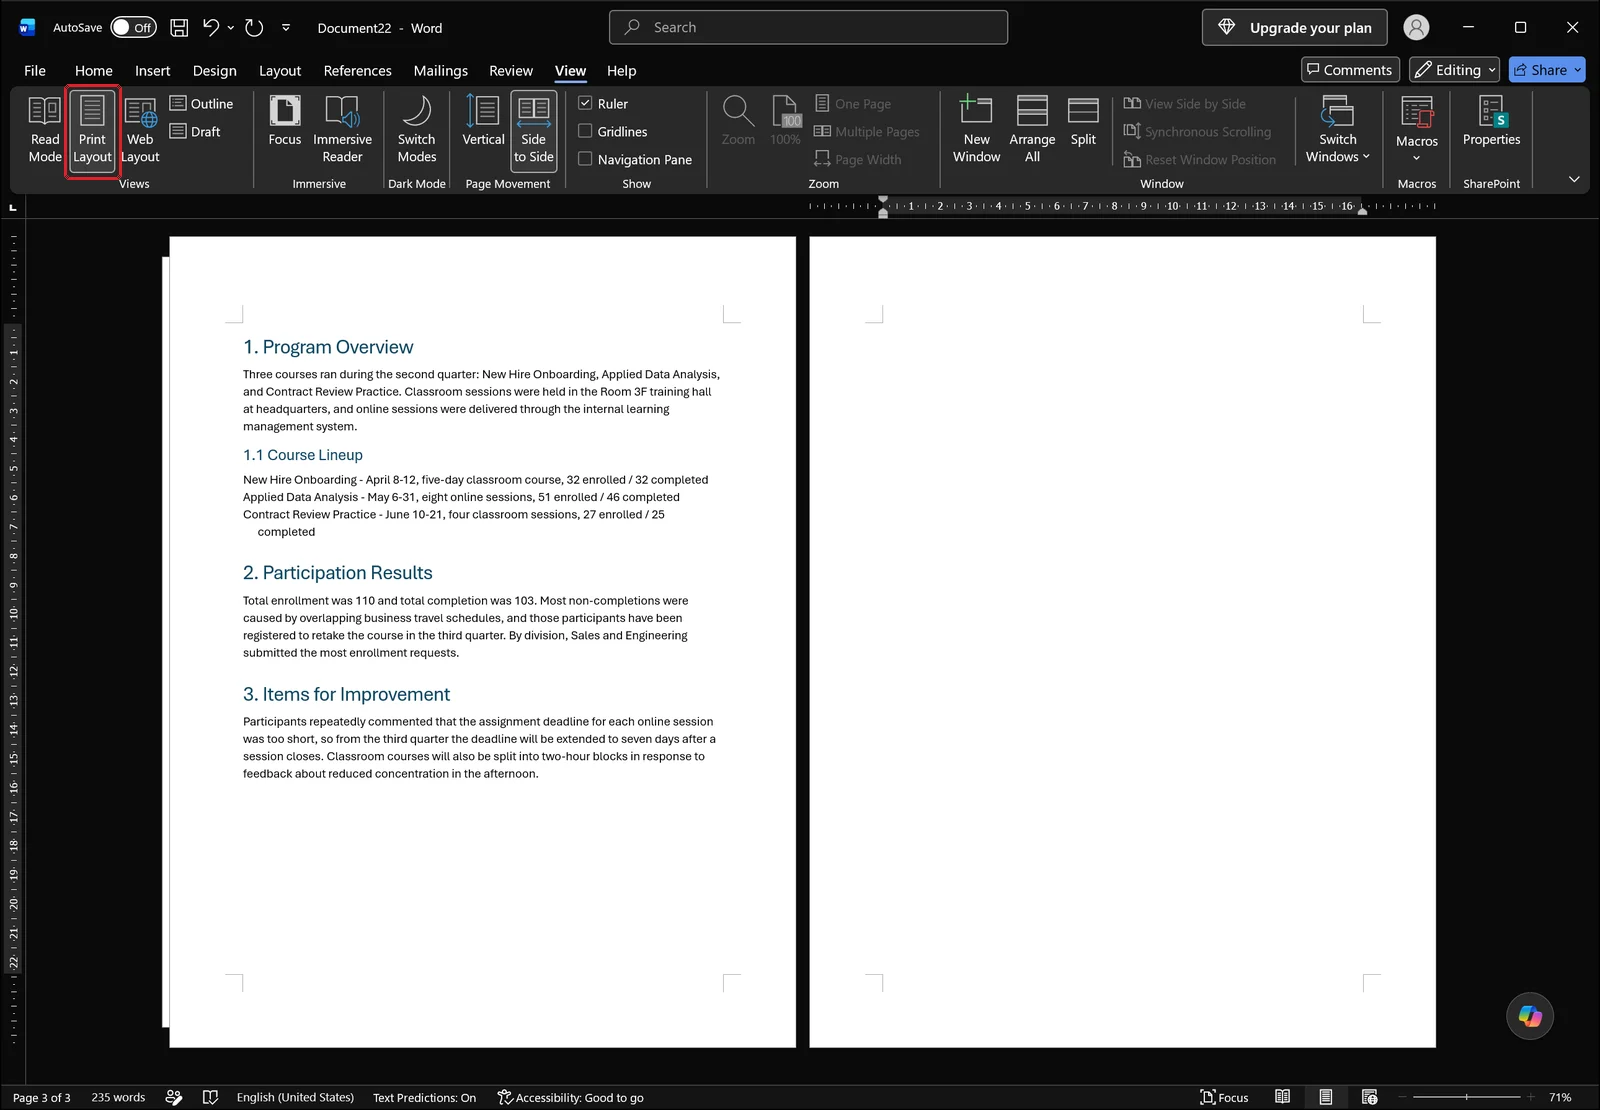Screen dimensions: 1600x1110
Task: Open the Help tab
Action: pyautogui.click(x=621, y=71)
